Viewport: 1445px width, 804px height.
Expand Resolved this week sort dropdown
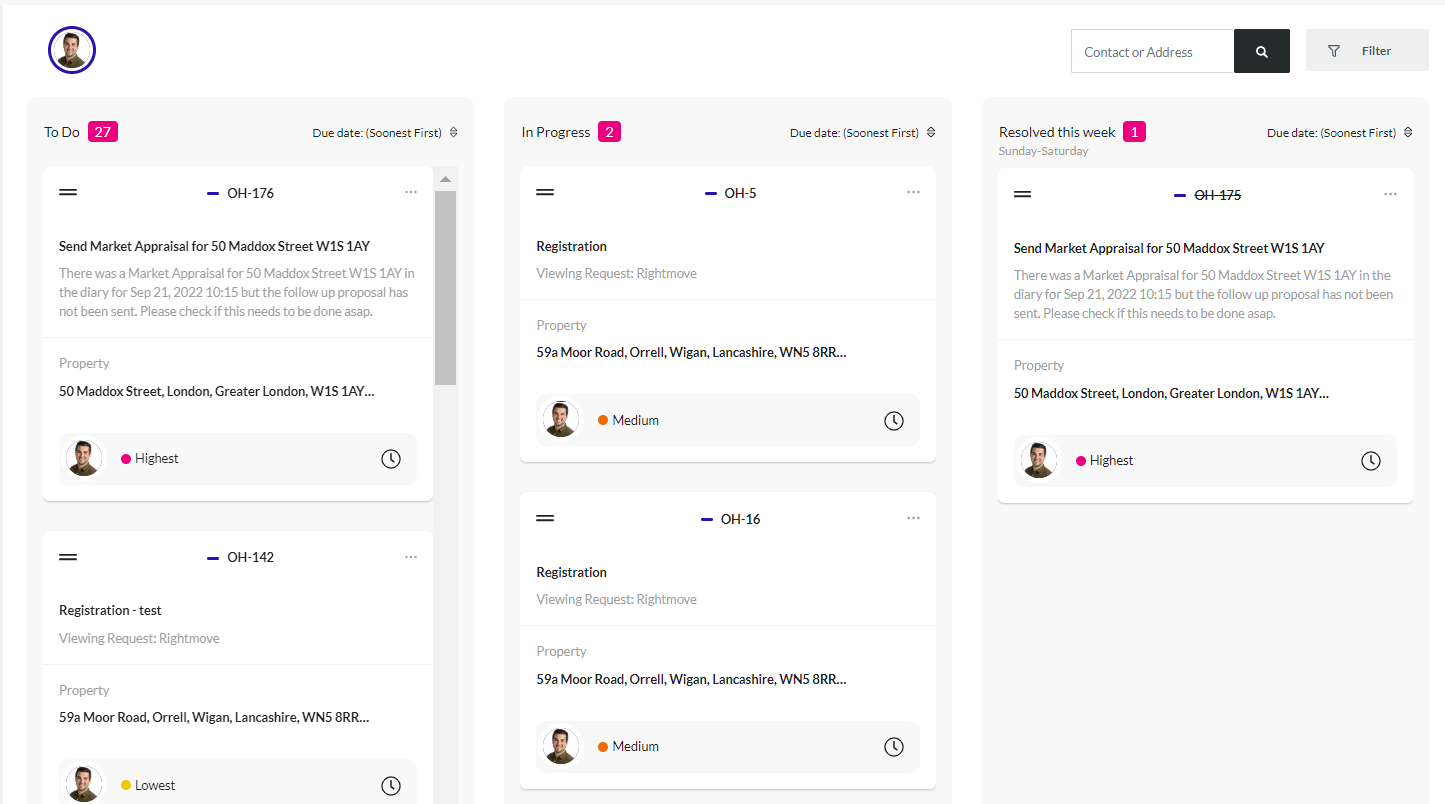point(1340,133)
